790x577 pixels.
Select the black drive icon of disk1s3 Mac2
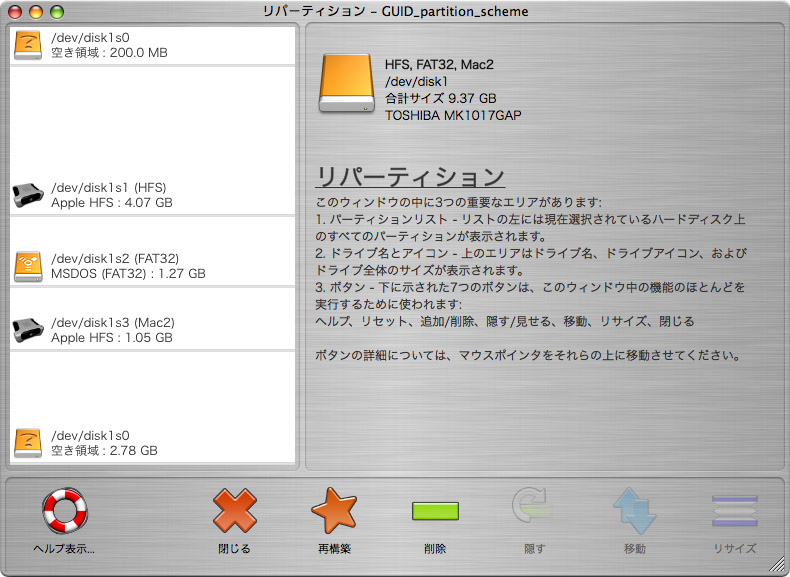point(28,330)
